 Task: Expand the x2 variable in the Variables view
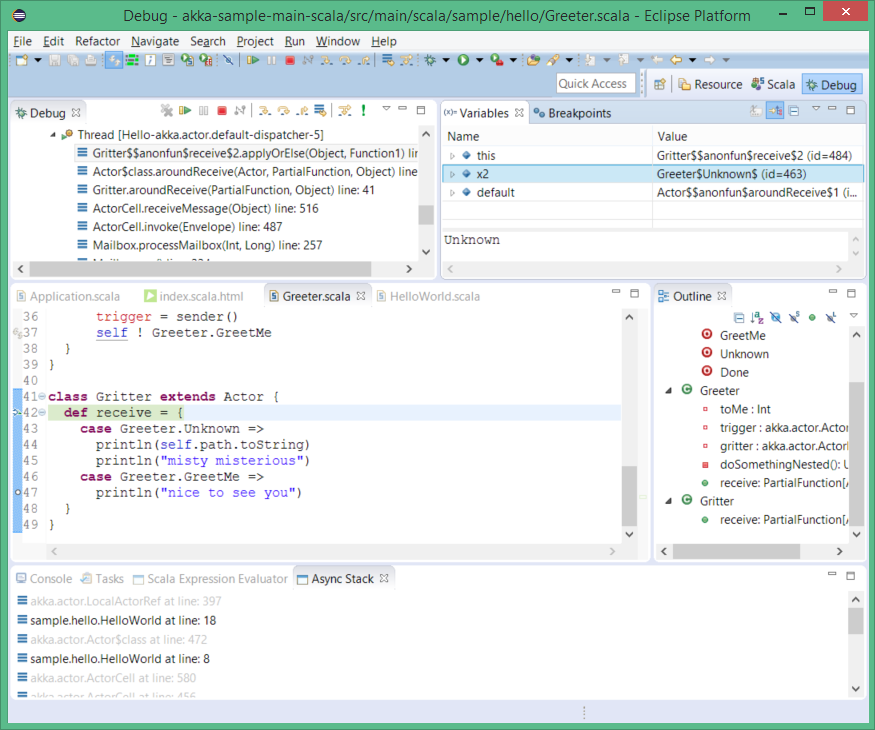tap(452, 174)
